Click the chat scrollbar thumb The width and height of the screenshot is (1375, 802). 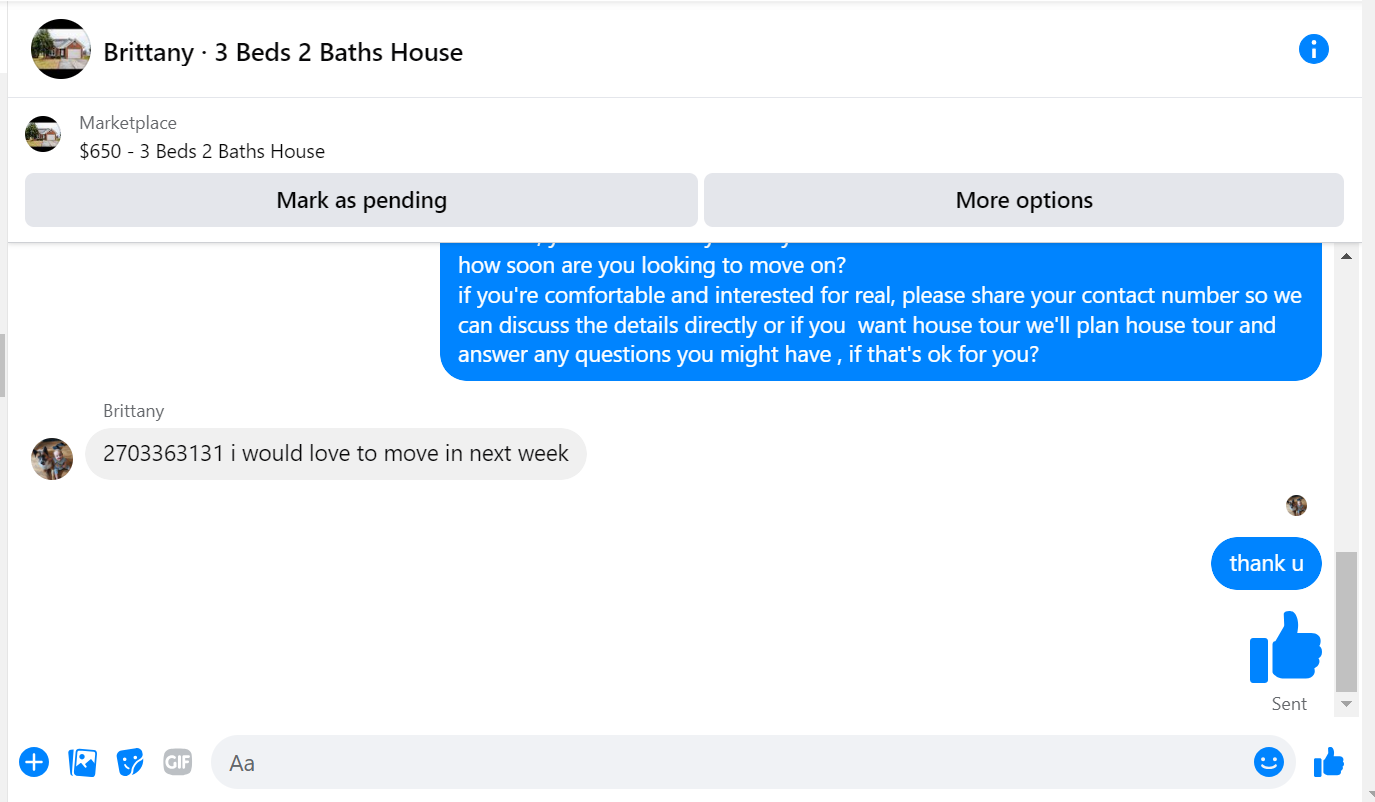(1346, 621)
